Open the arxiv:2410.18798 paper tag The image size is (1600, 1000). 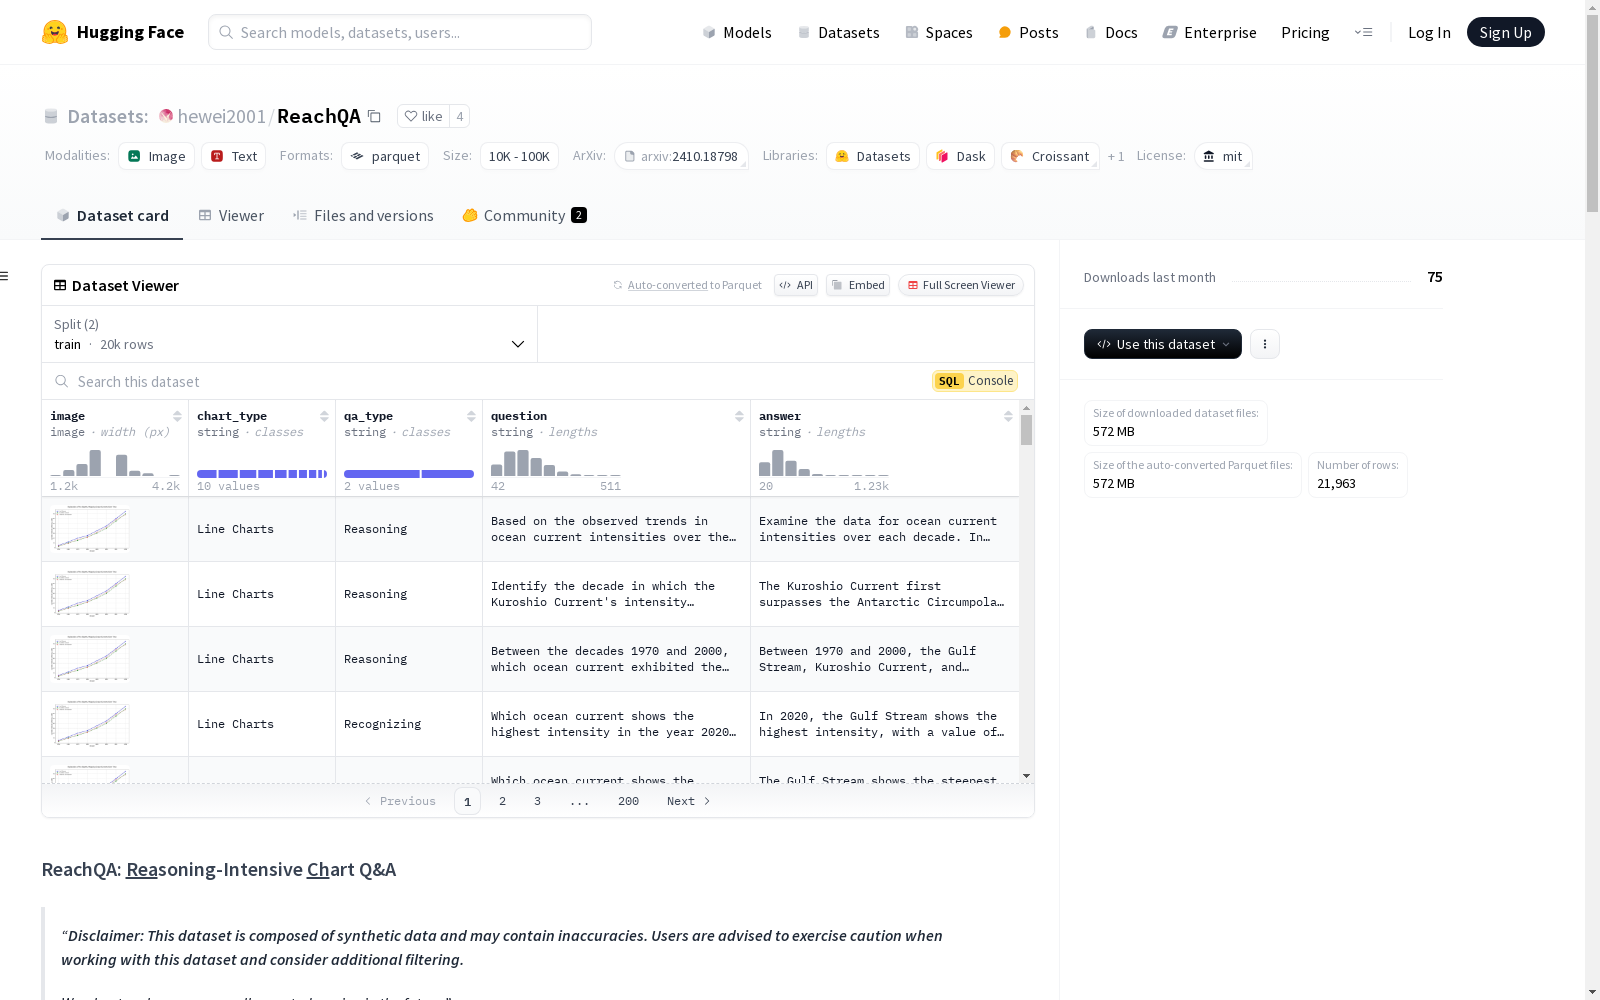tap(681, 156)
